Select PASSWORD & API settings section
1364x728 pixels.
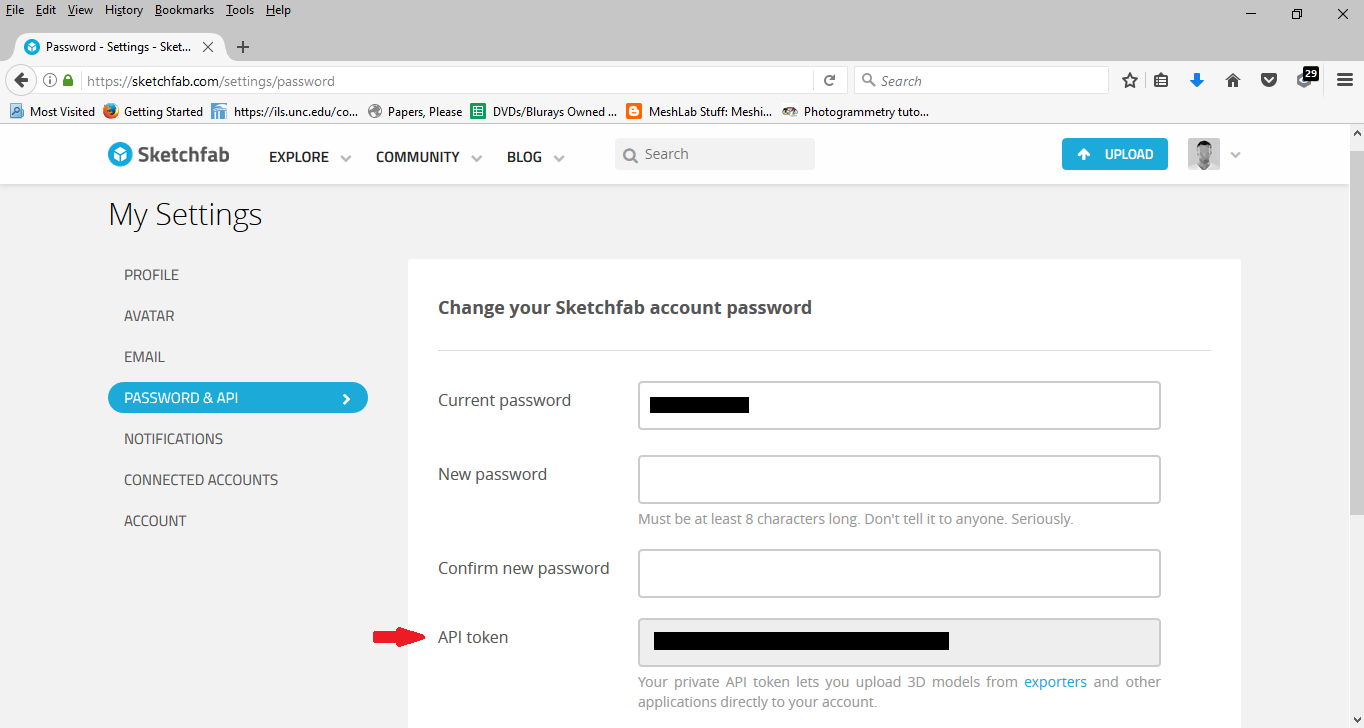click(x=238, y=398)
